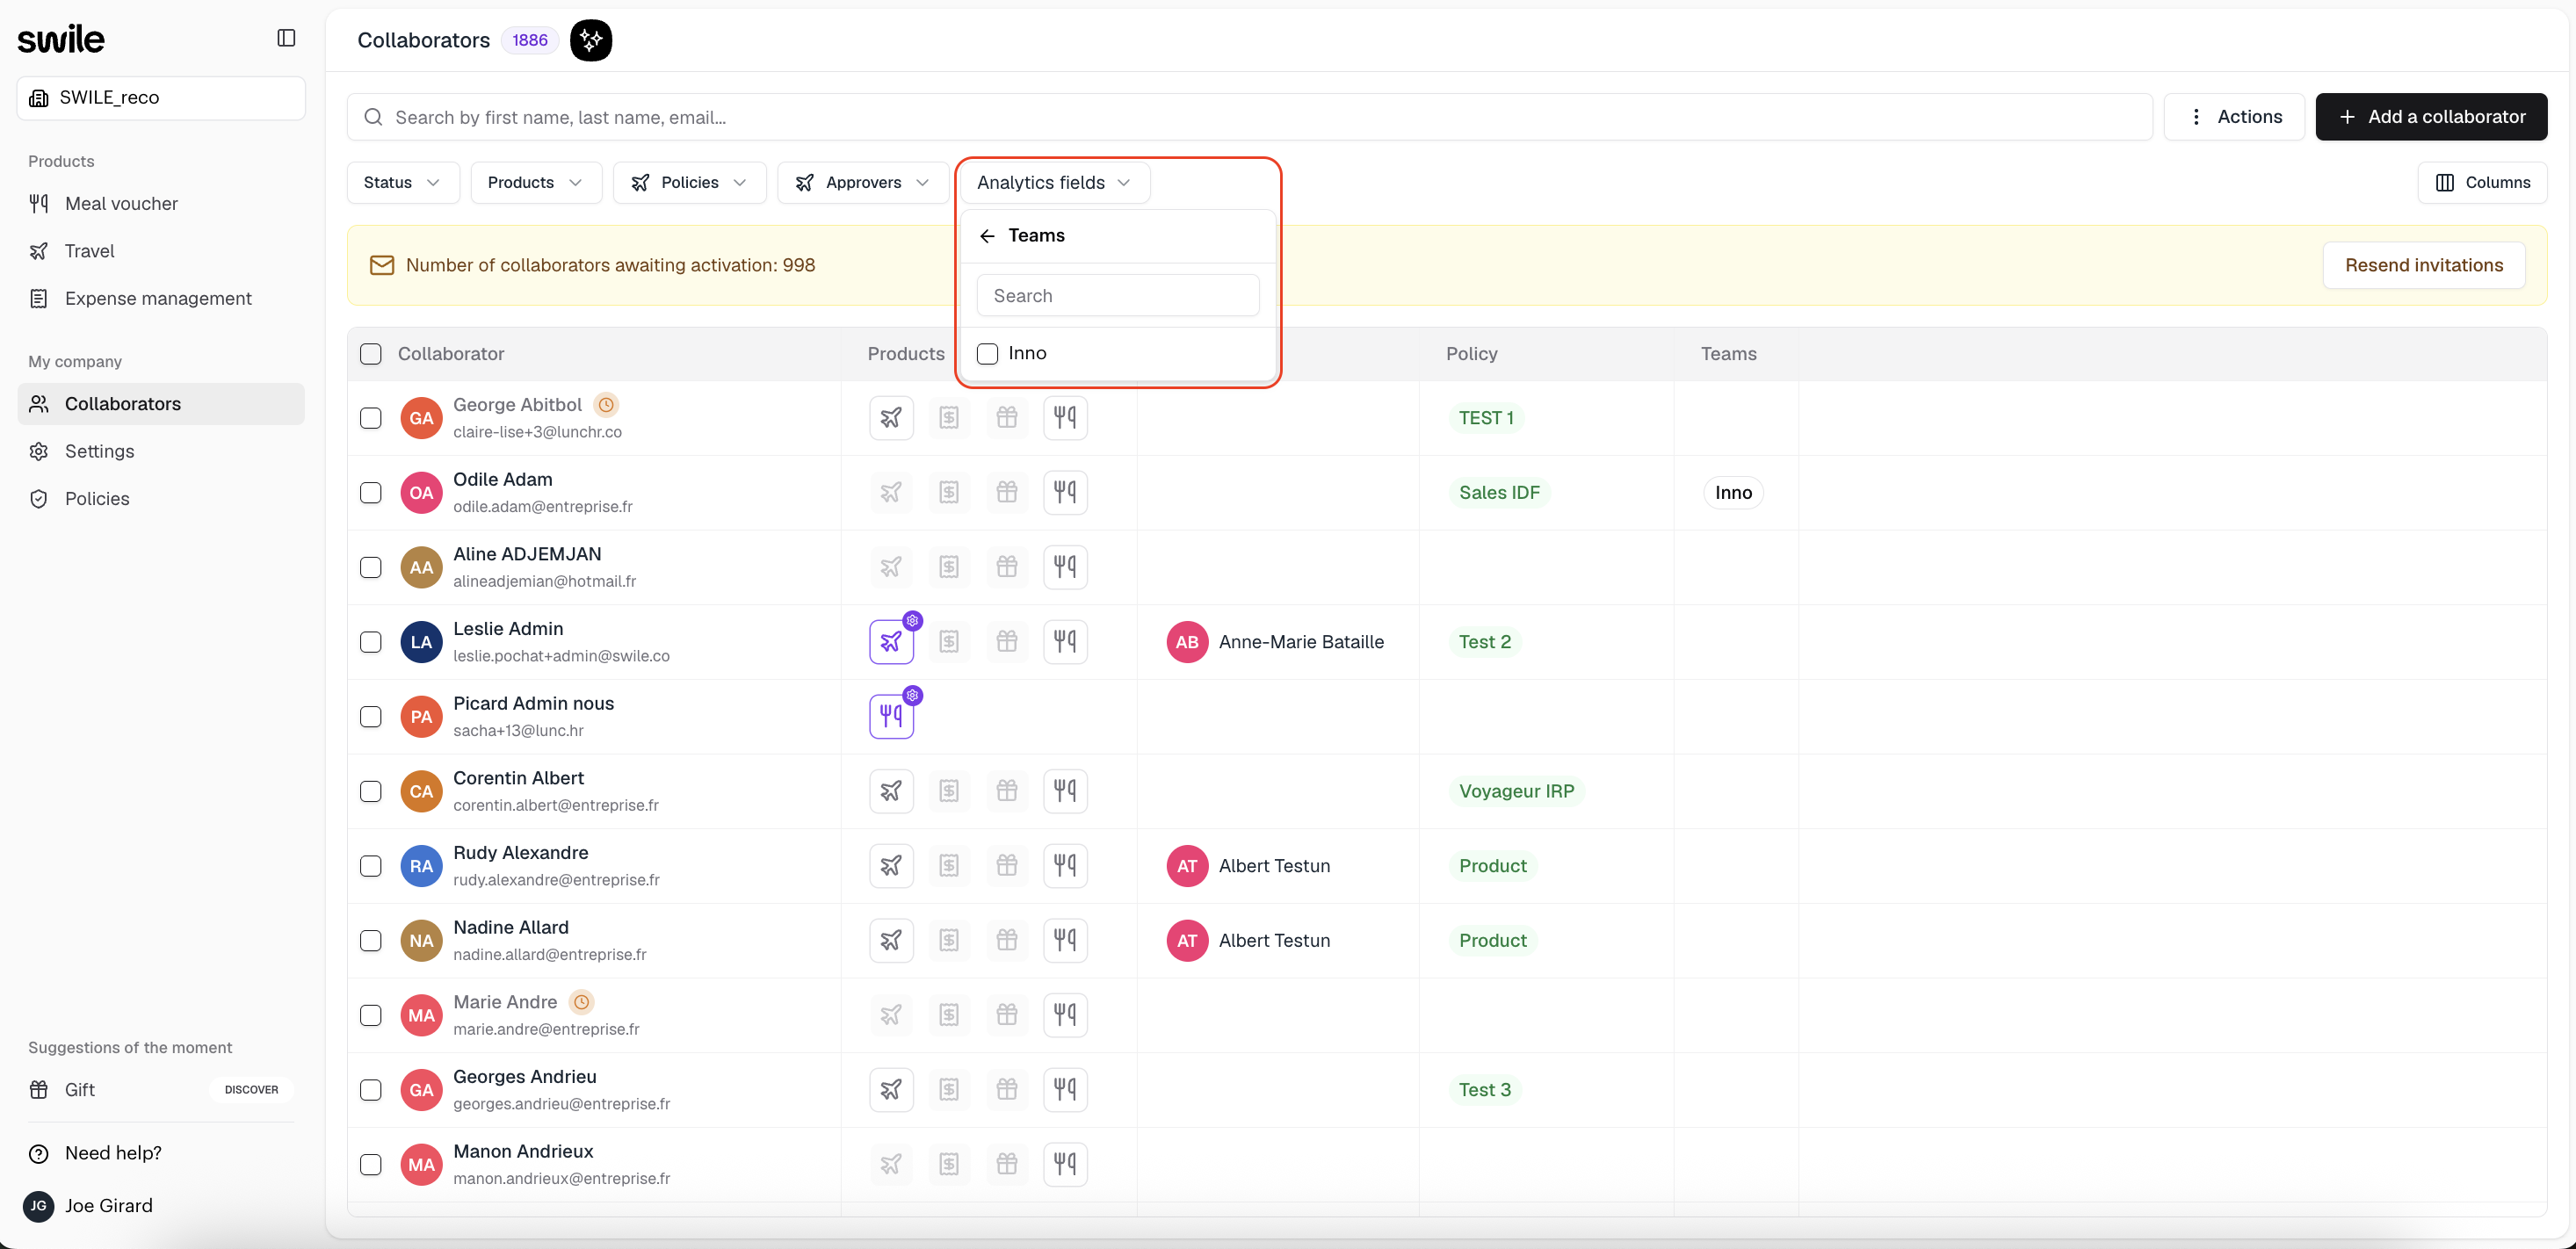Open the Status filter dropdown
This screenshot has height=1249, width=2576.
[402, 183]
